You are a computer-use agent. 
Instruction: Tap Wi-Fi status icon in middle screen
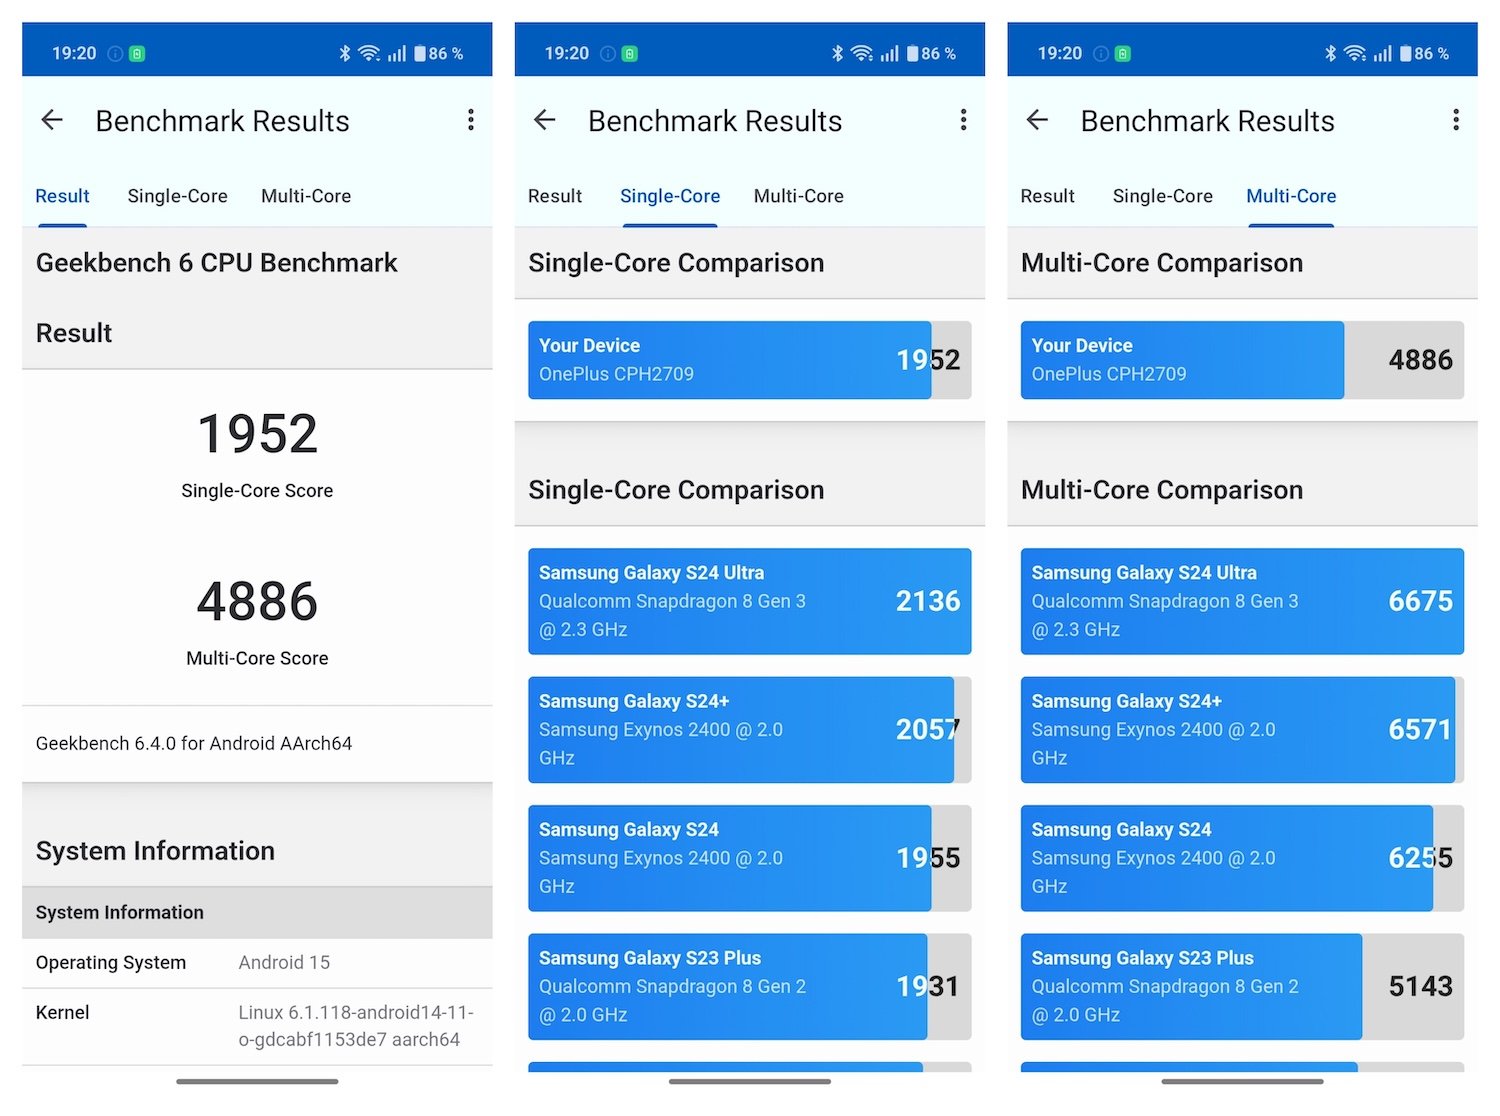pos(862,53)
